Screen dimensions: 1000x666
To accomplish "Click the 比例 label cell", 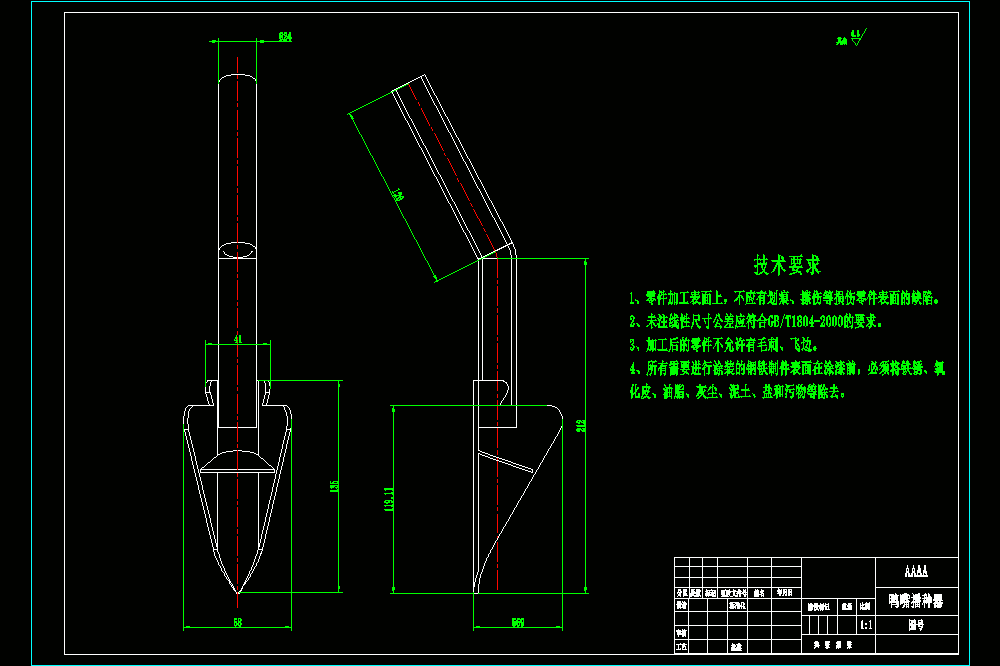I will point(865,607).
